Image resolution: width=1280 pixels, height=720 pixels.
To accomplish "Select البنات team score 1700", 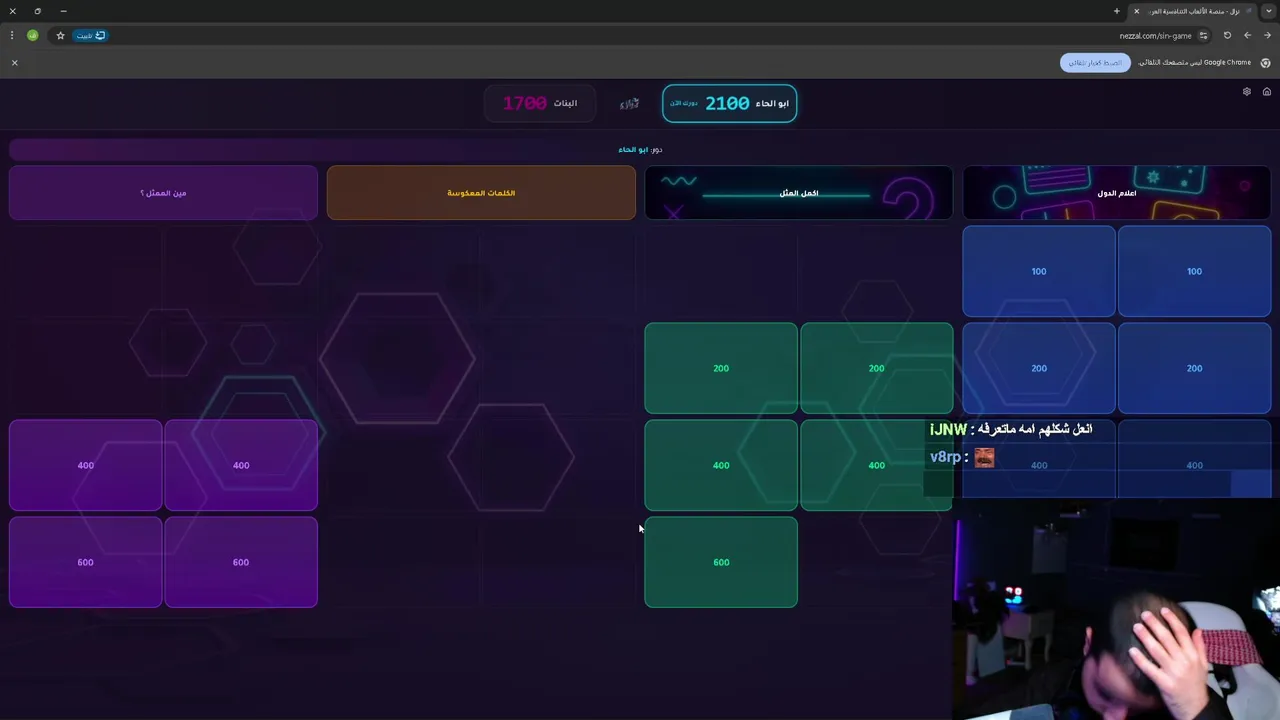I will [540, 103].
